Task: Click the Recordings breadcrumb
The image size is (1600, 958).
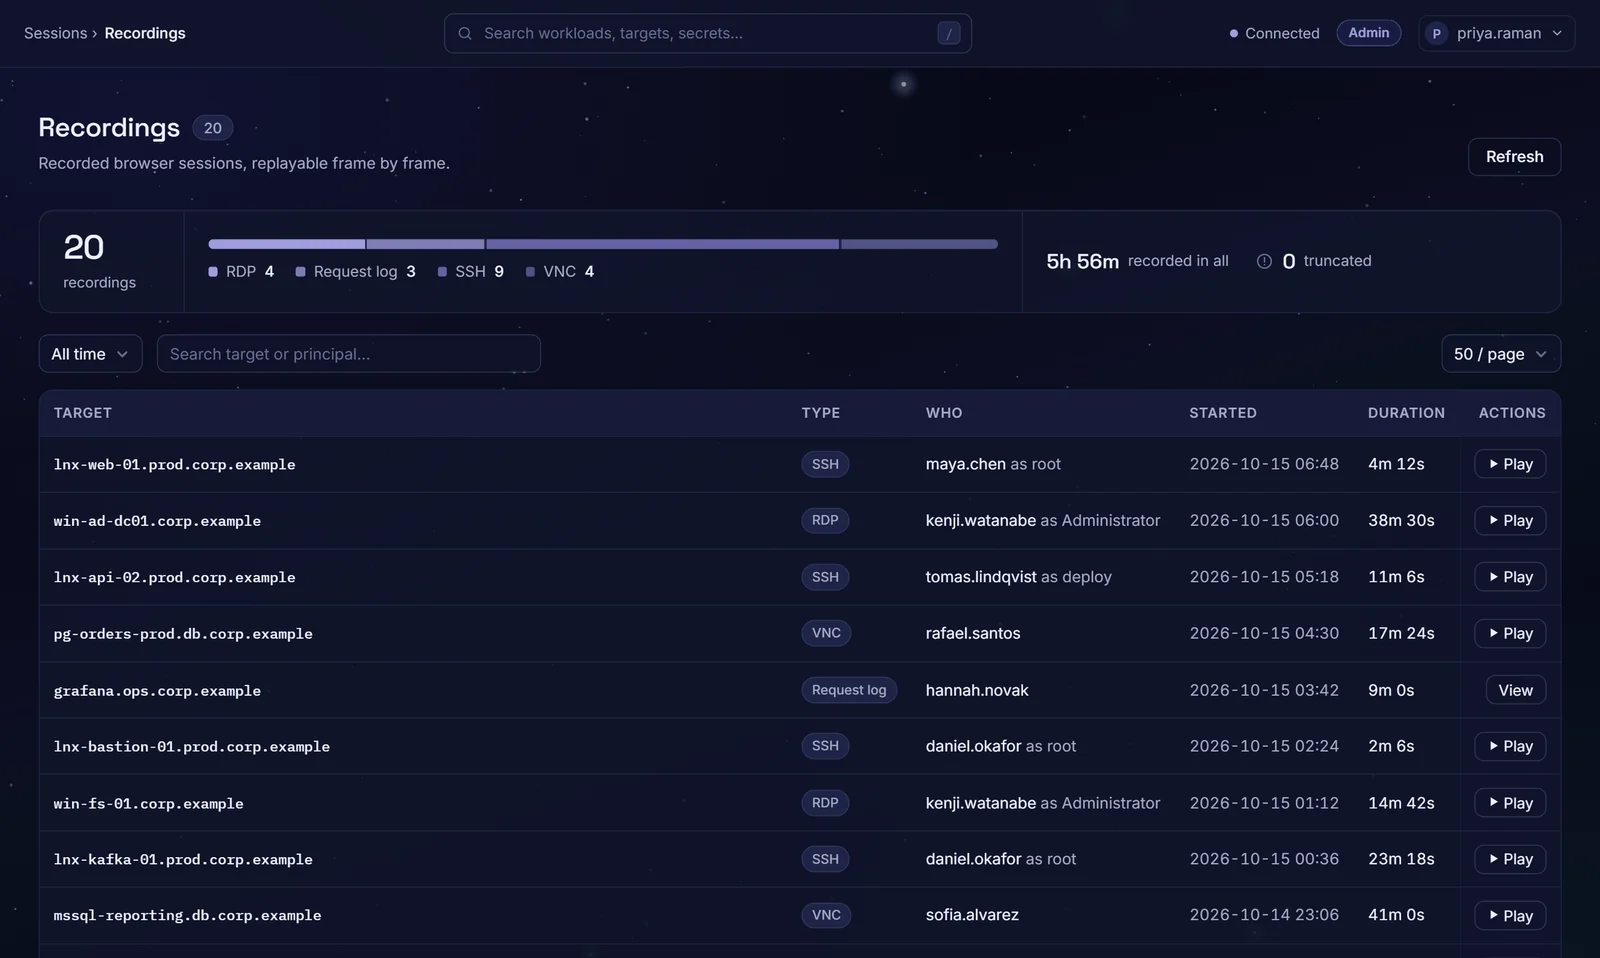Action: point(145,33)
